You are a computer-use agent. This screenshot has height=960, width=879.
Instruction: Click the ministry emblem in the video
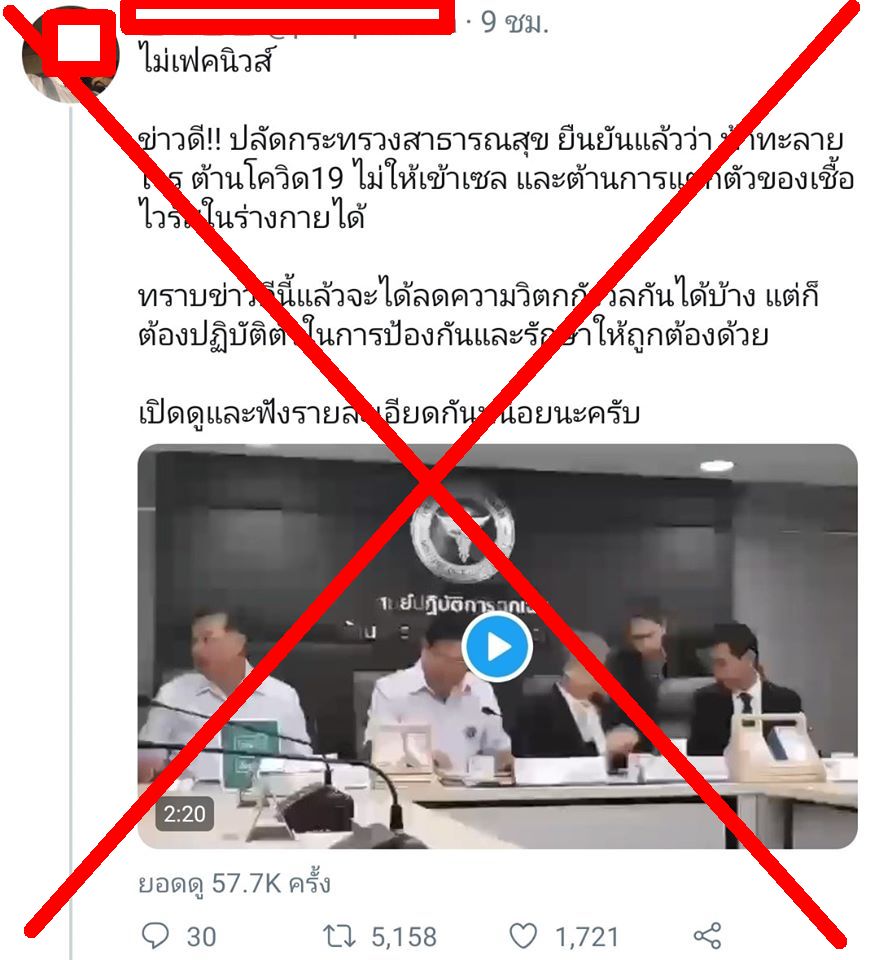(462, 536)
